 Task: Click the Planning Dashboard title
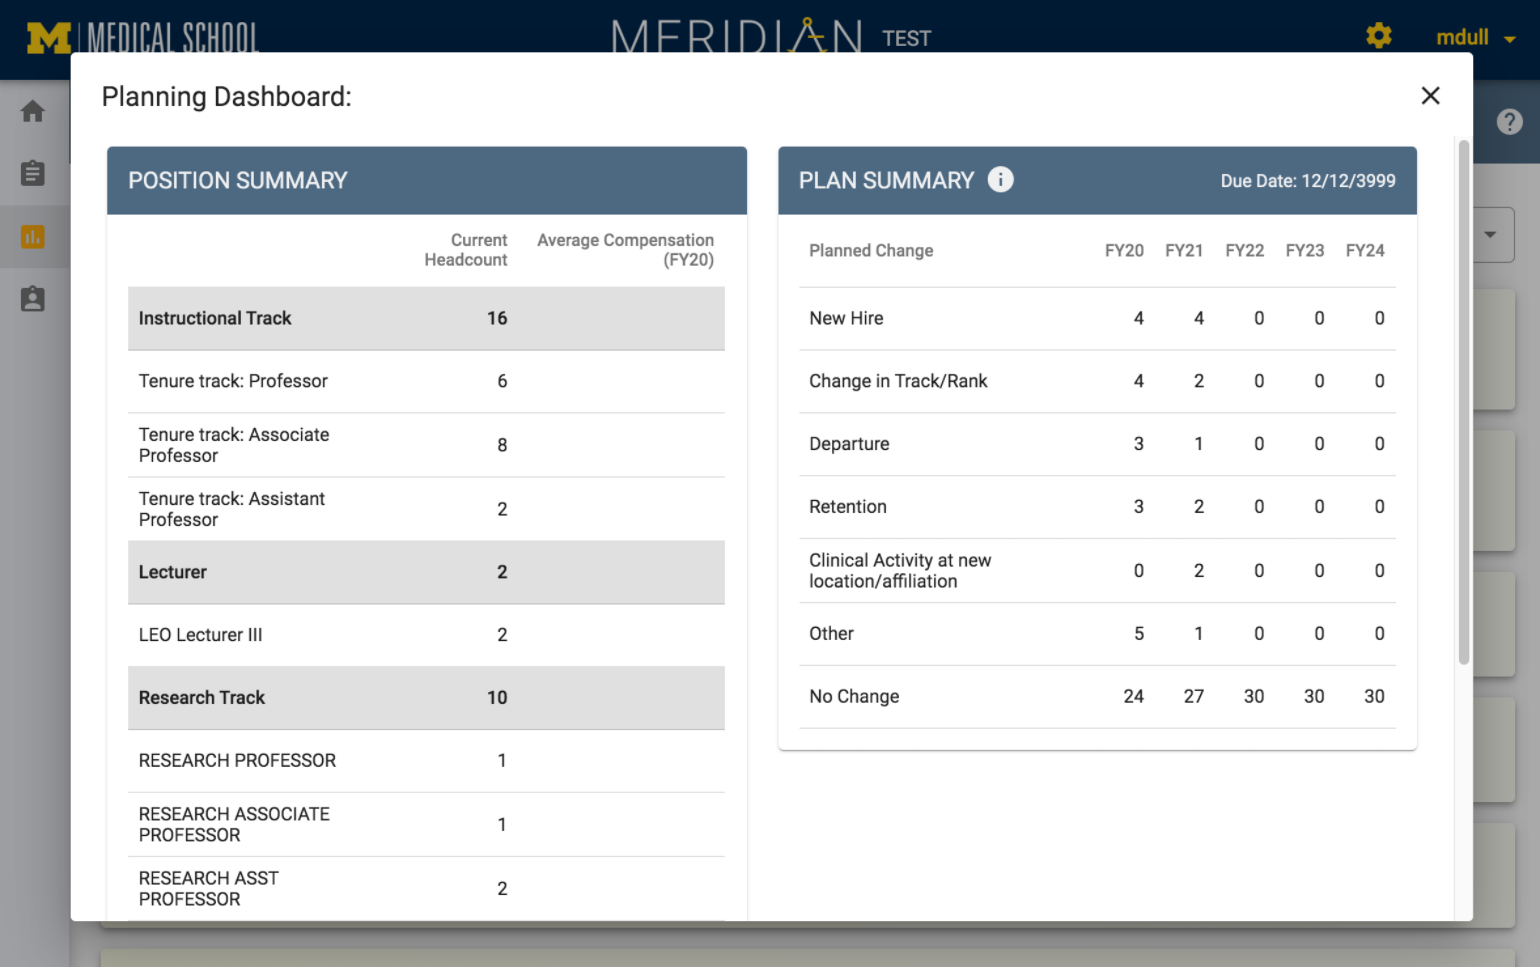pos(227,97)
